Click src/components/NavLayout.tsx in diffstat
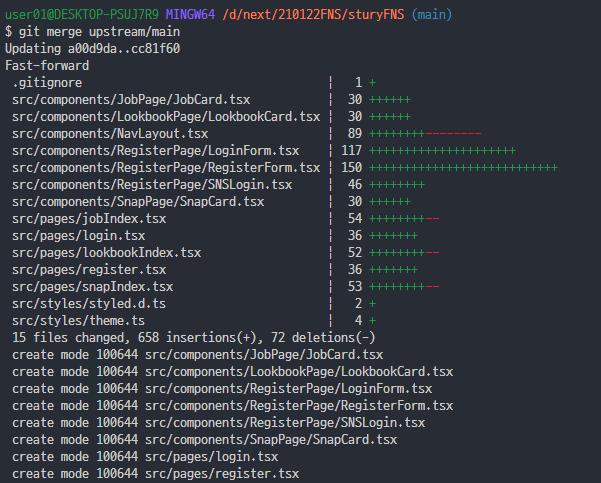The image size is (601, 483). (x=110, y=133)
